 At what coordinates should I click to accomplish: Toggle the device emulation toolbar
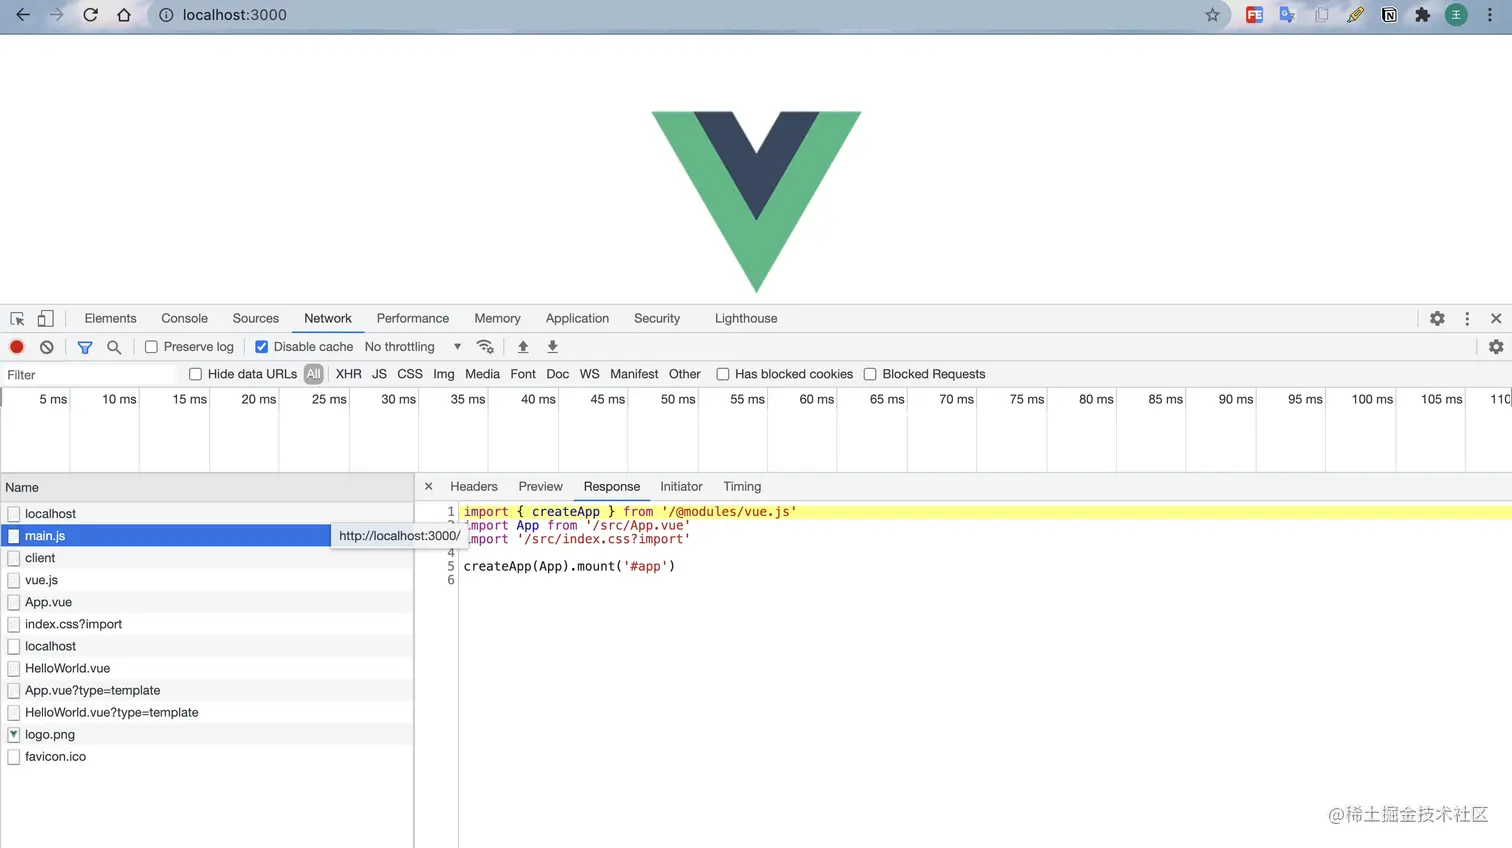point(44,317)
